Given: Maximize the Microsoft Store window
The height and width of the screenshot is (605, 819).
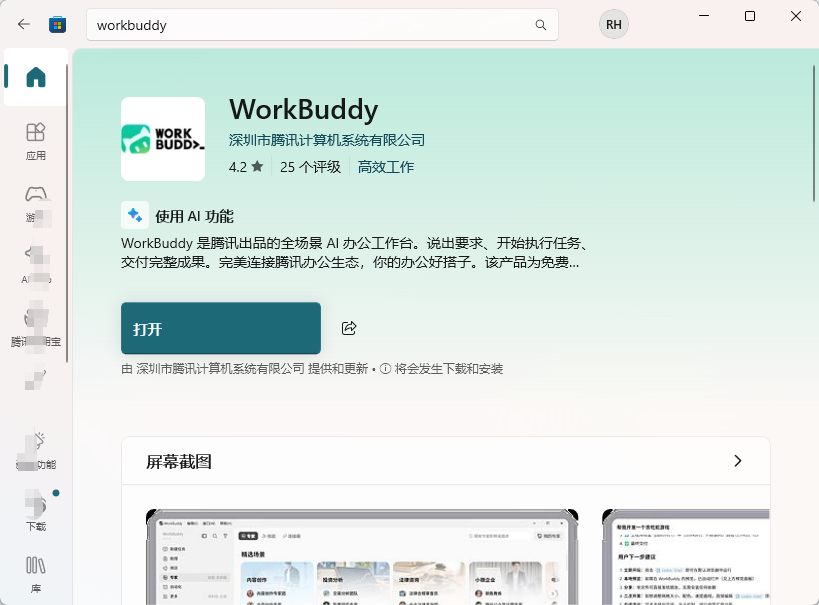Looking at the screenshot, I should pyautogui.click(x=750, y=16).
